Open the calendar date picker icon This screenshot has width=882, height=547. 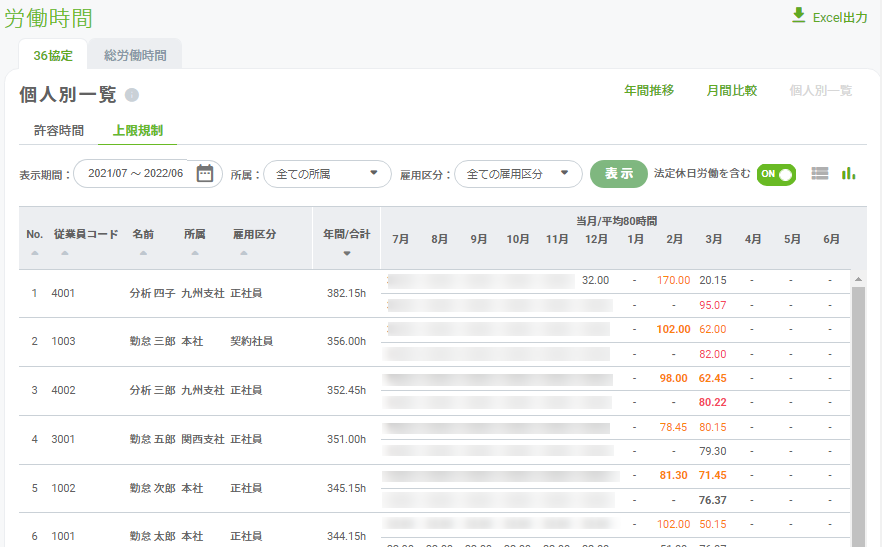[205, 173]
